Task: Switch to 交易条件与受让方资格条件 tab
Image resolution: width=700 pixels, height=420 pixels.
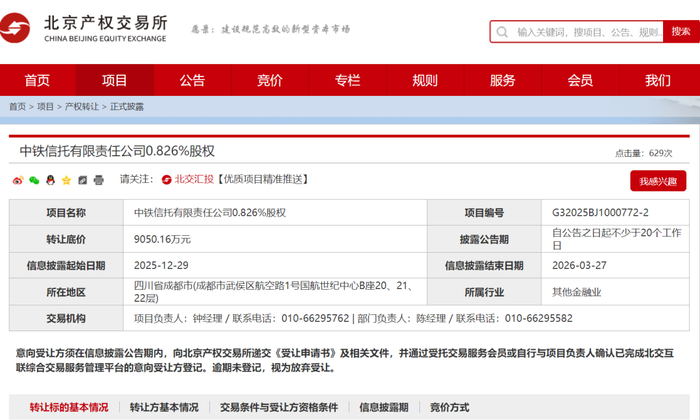Action: (x=279, y=407)
